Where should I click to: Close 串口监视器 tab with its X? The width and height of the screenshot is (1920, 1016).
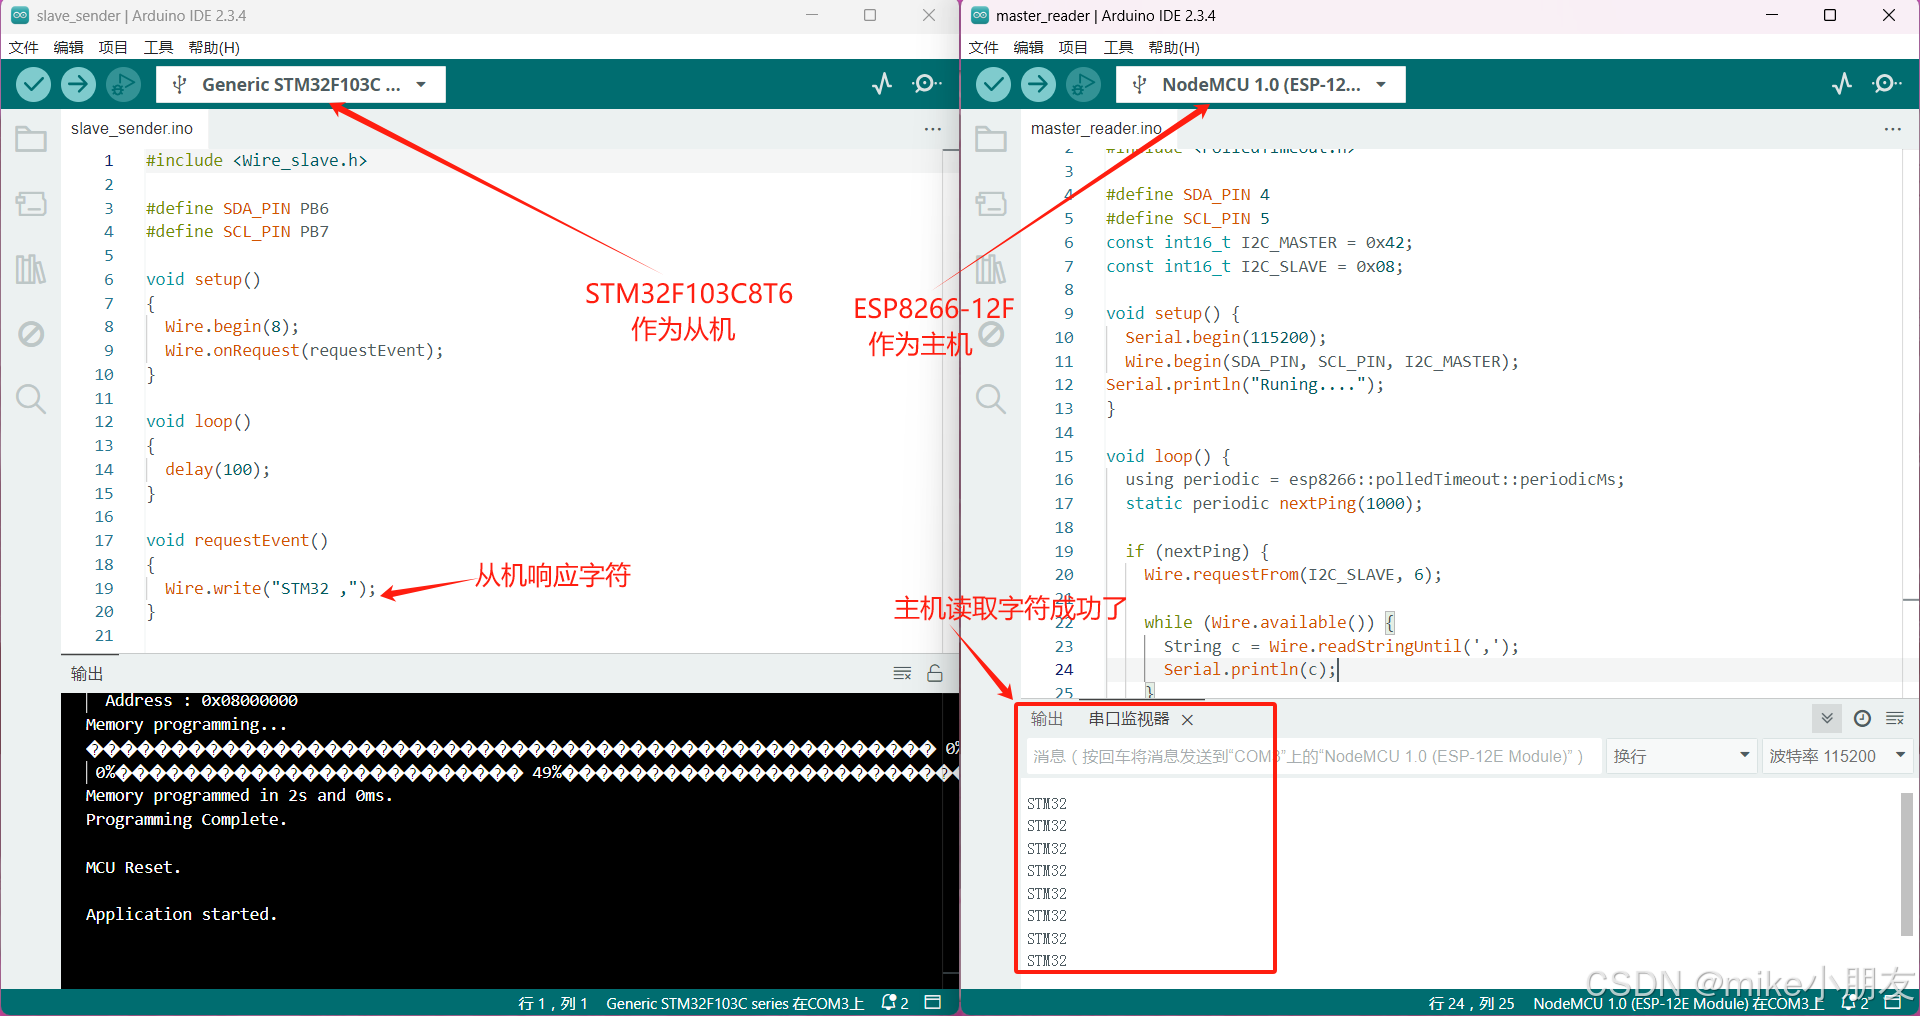[x=1187, y=720]
